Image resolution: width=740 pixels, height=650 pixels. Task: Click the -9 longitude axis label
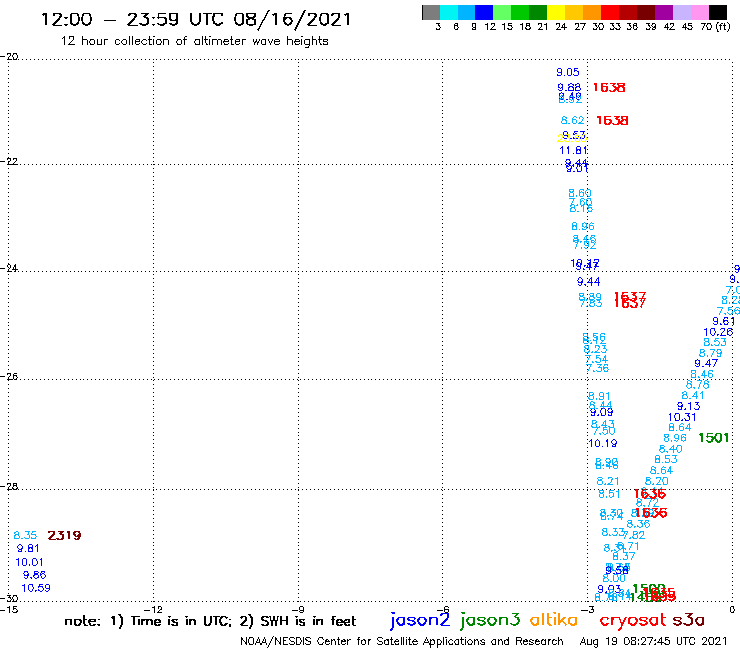298,610
